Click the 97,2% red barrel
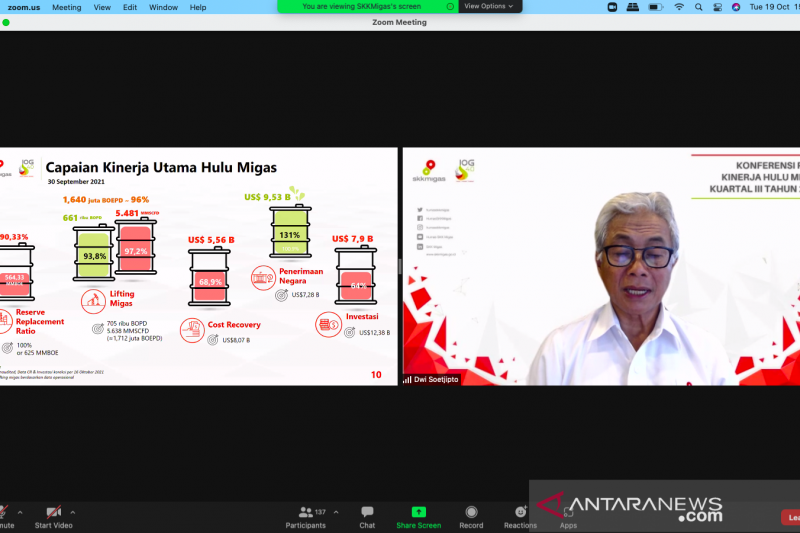The image size is (800, 533). pos(136,246)
